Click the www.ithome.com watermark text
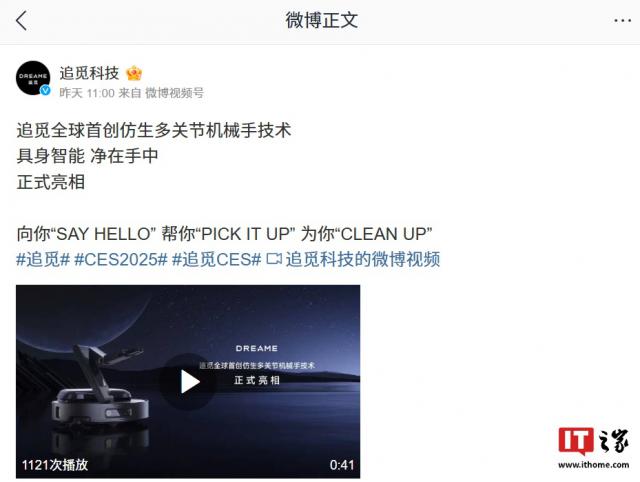This screenshot has height=482, width=640. pyautogui.click(x=593, y=465)
